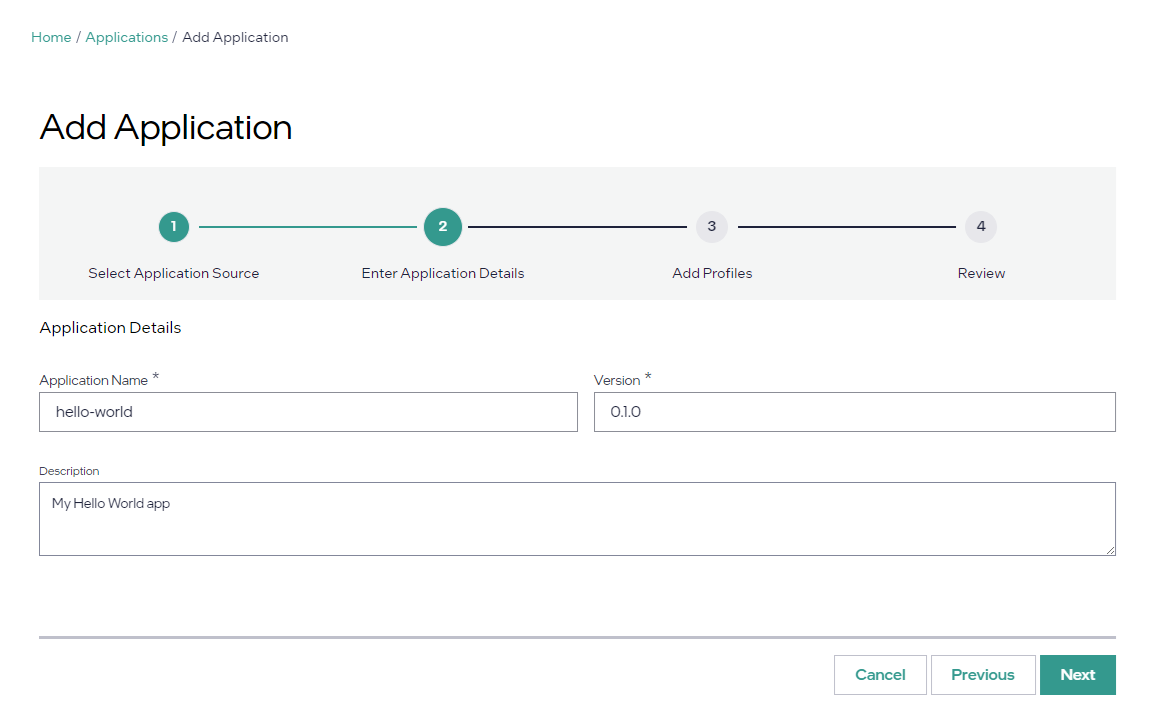Click the step 2 circle icon
This screenshot has height=718, width=1153.
443,227
